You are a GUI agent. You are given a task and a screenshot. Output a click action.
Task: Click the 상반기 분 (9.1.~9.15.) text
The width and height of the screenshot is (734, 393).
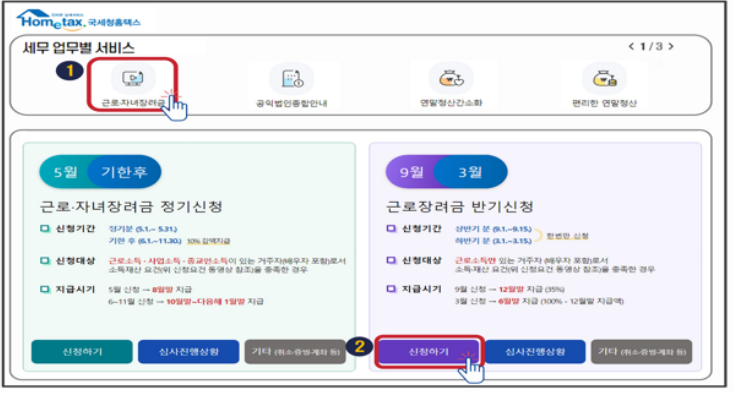(x=493, y=229)
